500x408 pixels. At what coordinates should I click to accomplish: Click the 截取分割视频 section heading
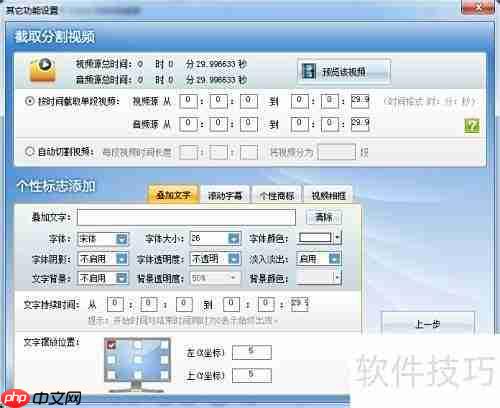click(55, 37)
